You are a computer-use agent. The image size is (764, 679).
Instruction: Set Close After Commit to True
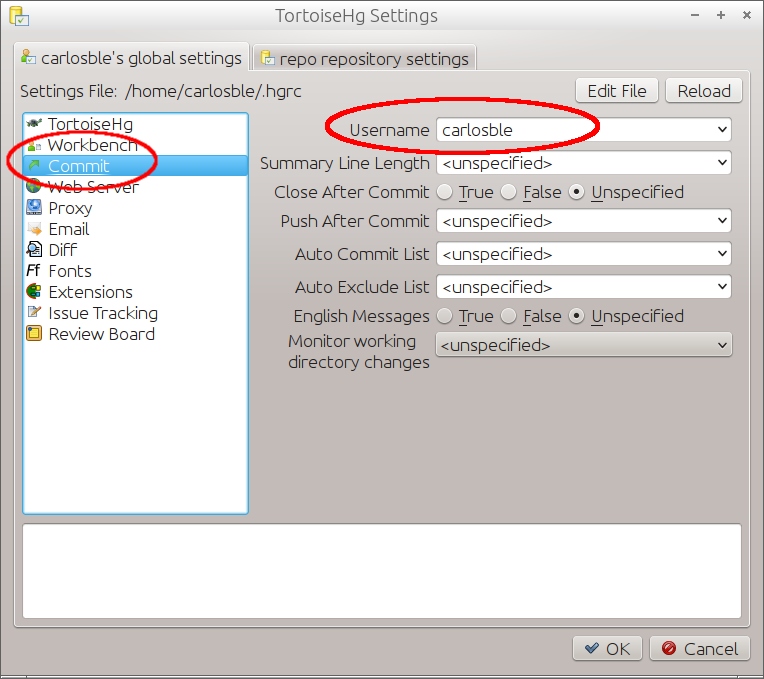[x=444, y=192]
